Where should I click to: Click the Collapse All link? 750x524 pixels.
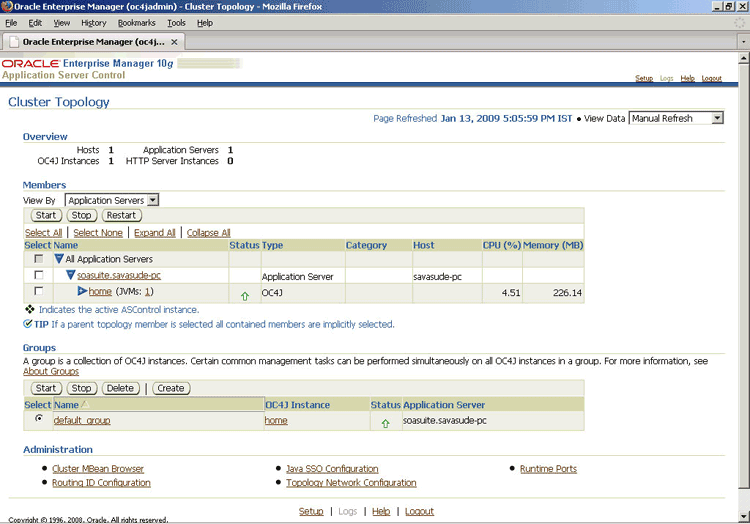(x=209, y=232)
